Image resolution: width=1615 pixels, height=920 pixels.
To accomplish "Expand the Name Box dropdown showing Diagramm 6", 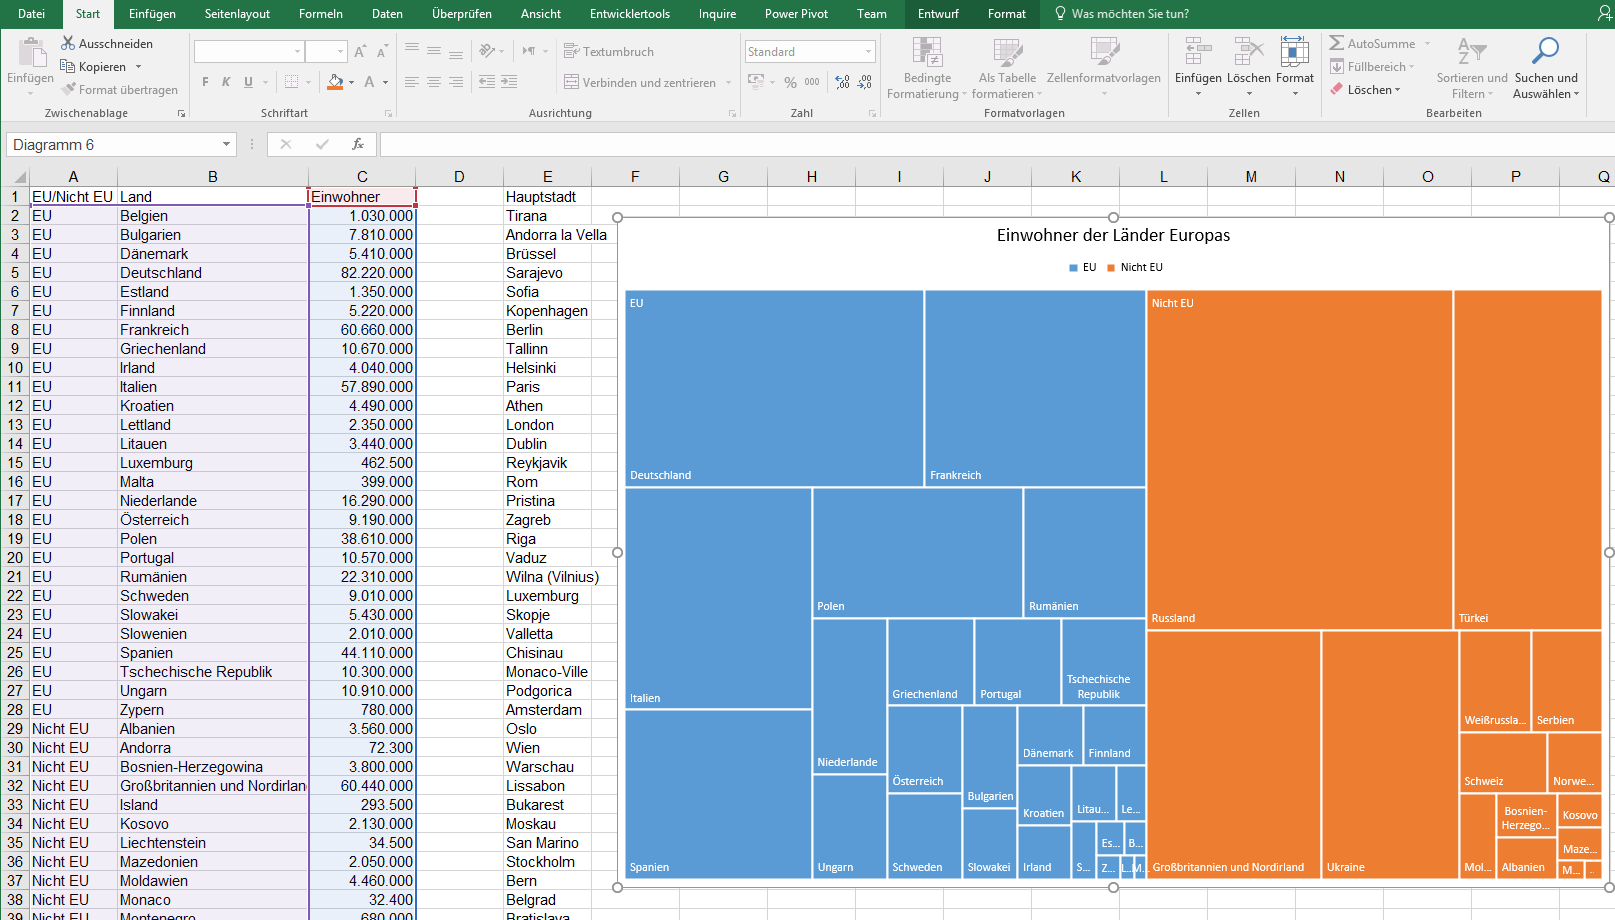I will point(225,144).
